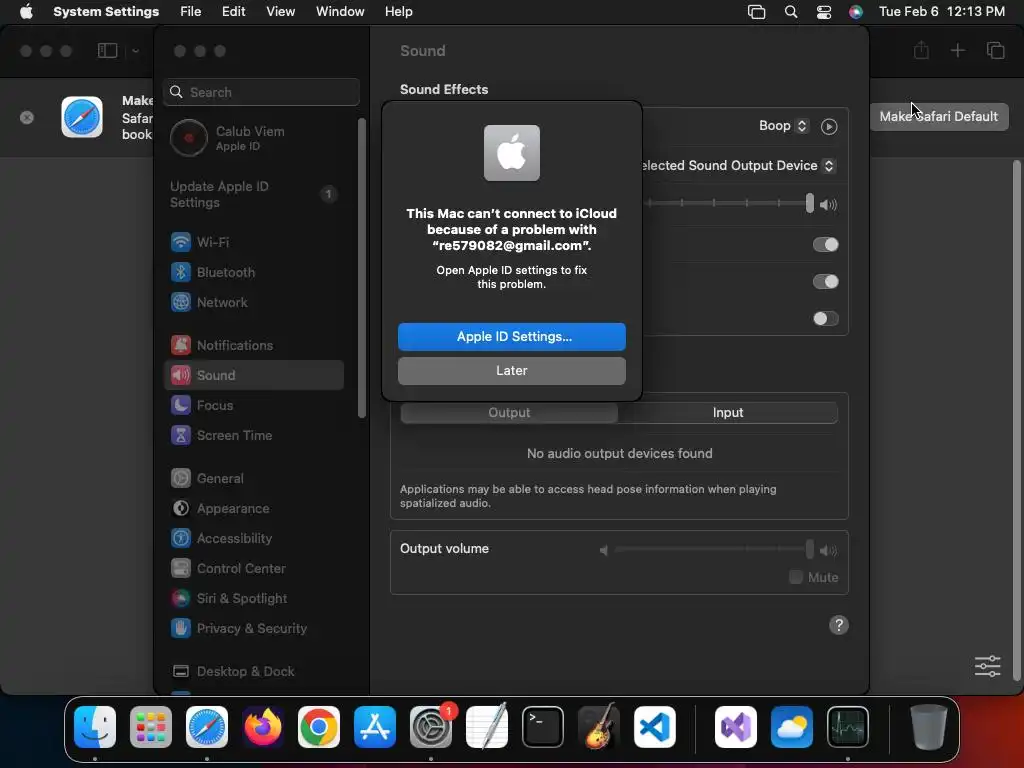Click the settings sidebar scrollbar
The height and width of the screenshot is (768, 1024).
pyautogui.click(x=362, y=268)
